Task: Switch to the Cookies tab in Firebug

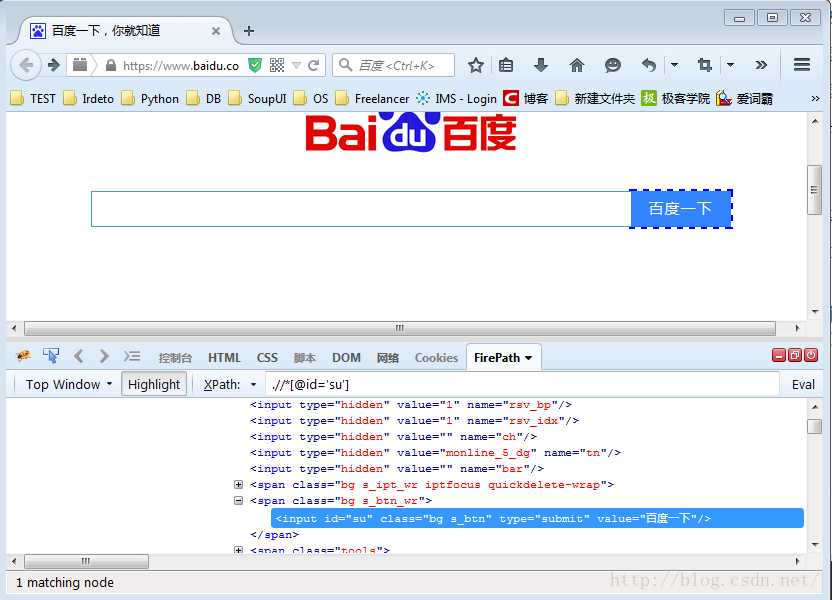Action: 436,358
